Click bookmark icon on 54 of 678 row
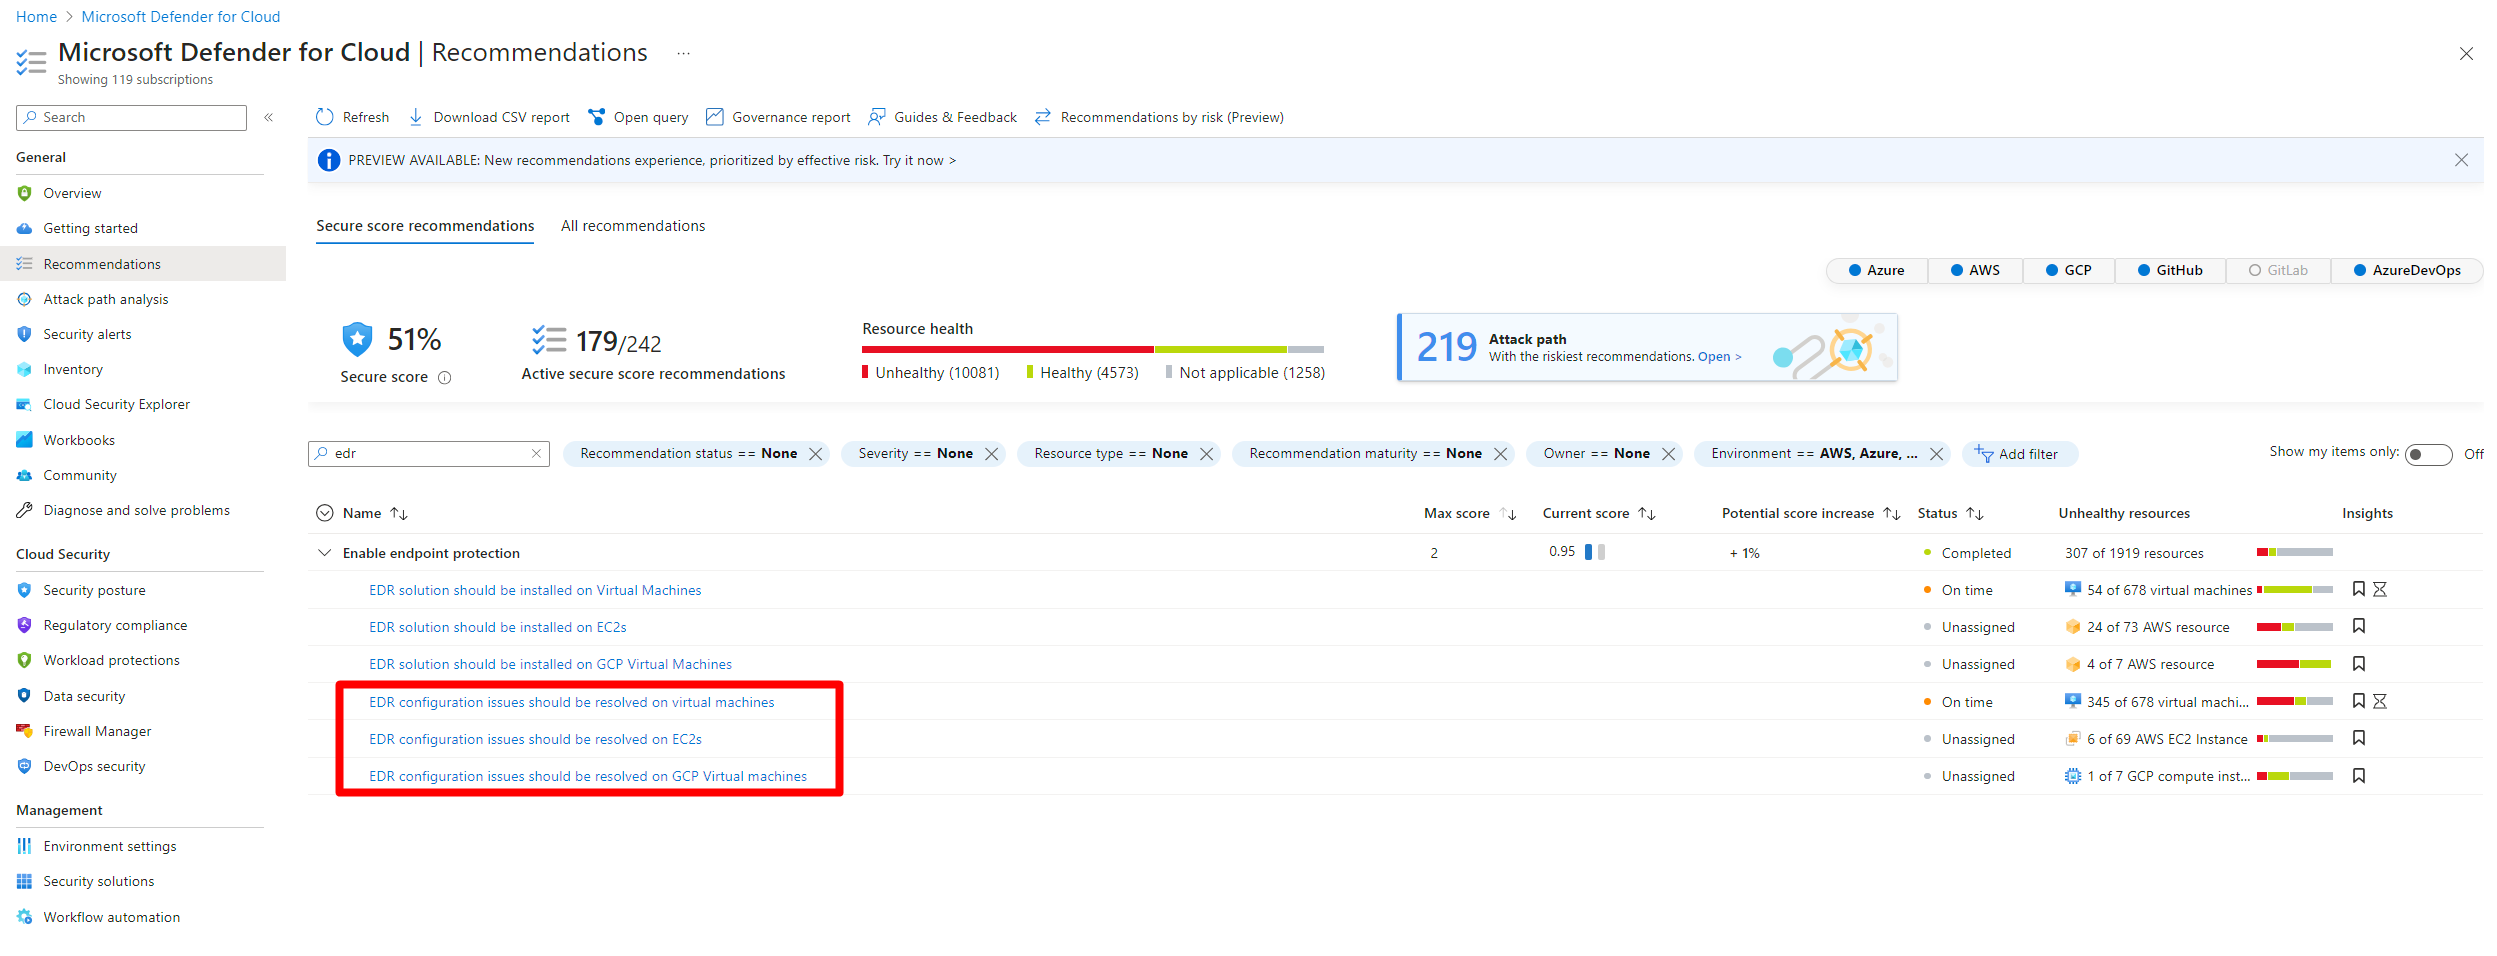2497x956 pixels. (2359, 590)
